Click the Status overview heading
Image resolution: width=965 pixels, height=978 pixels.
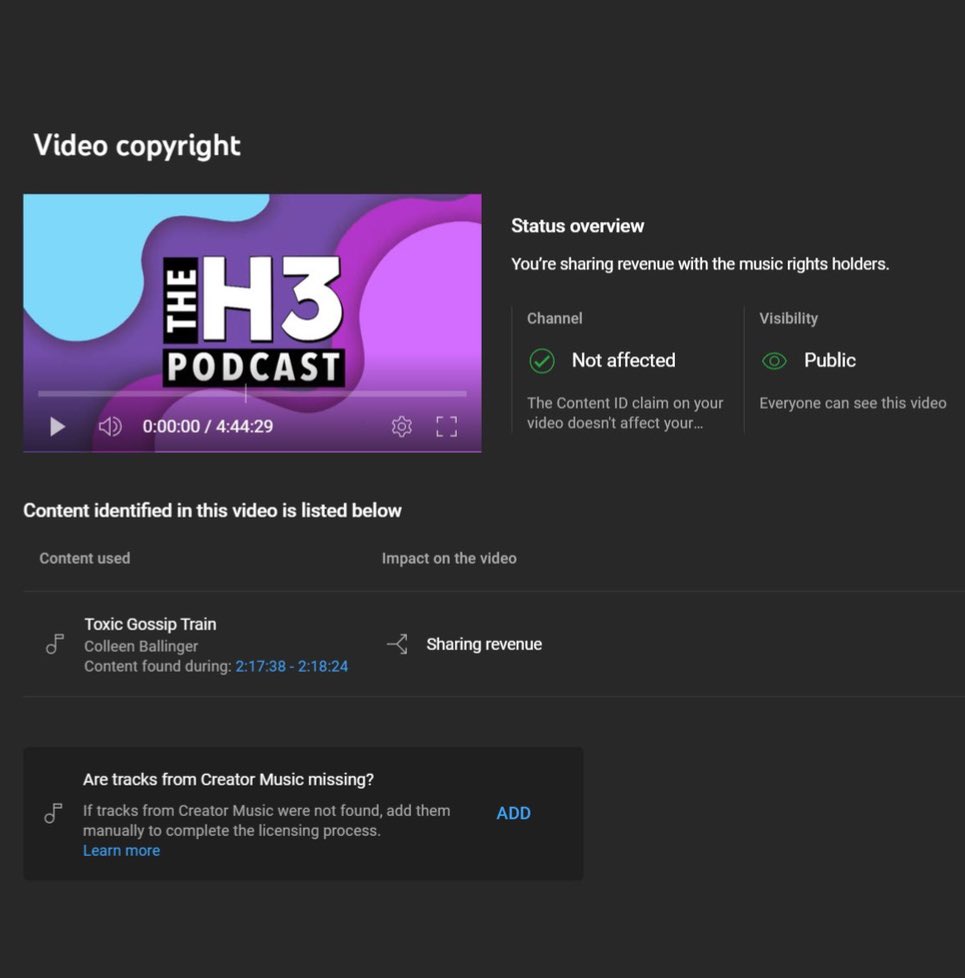coord(578,226)
